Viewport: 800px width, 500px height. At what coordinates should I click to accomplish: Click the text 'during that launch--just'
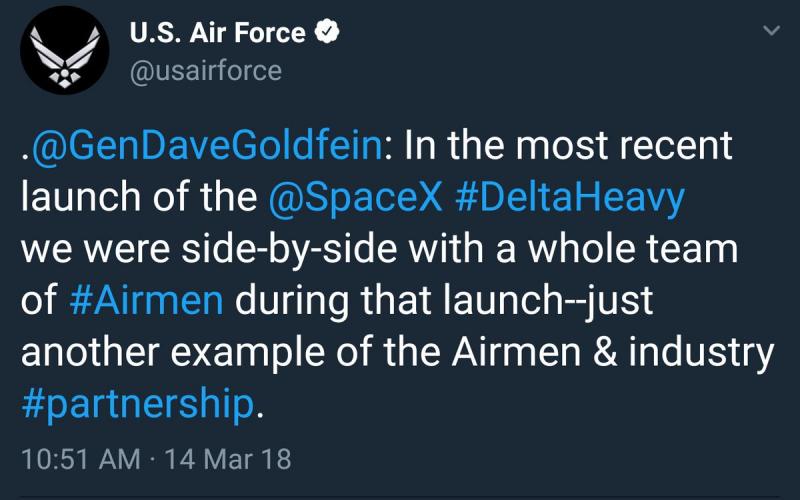[444, 301]
